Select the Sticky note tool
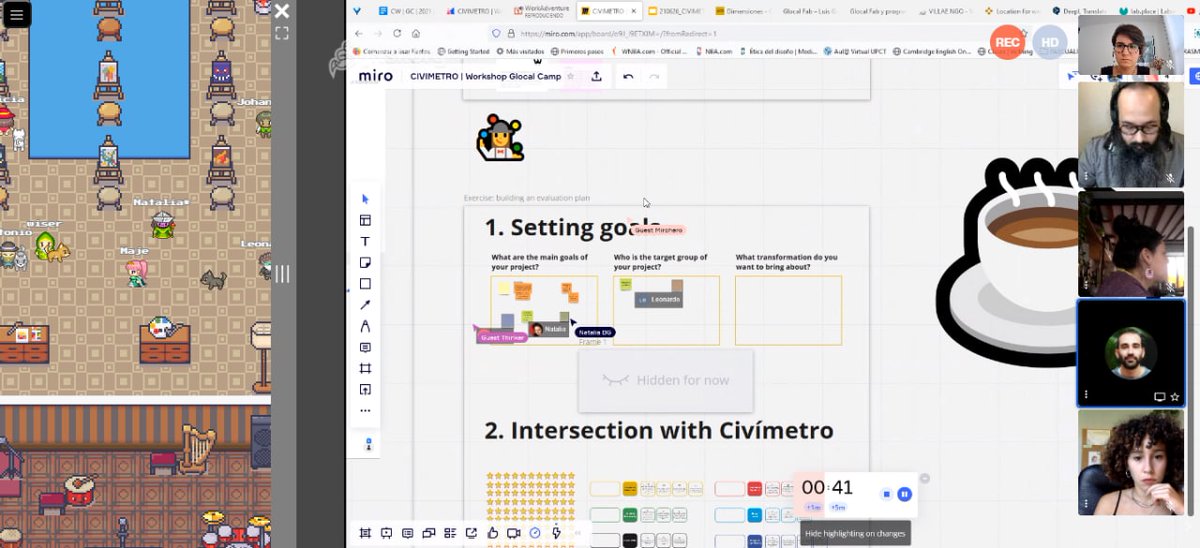 click(365, 262)
